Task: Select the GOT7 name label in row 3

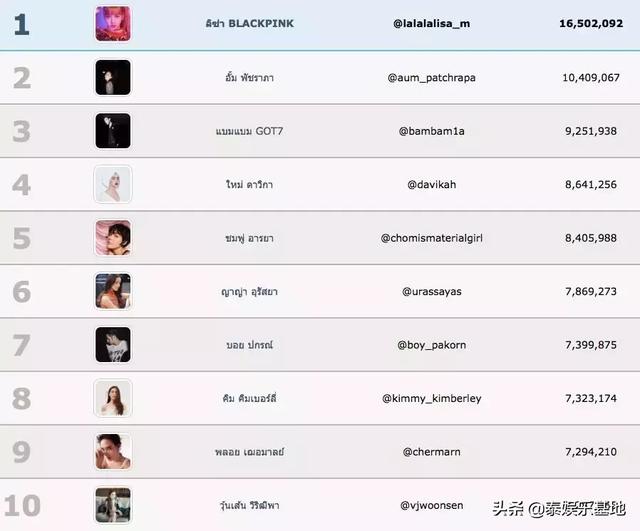Action: point(269,131)
